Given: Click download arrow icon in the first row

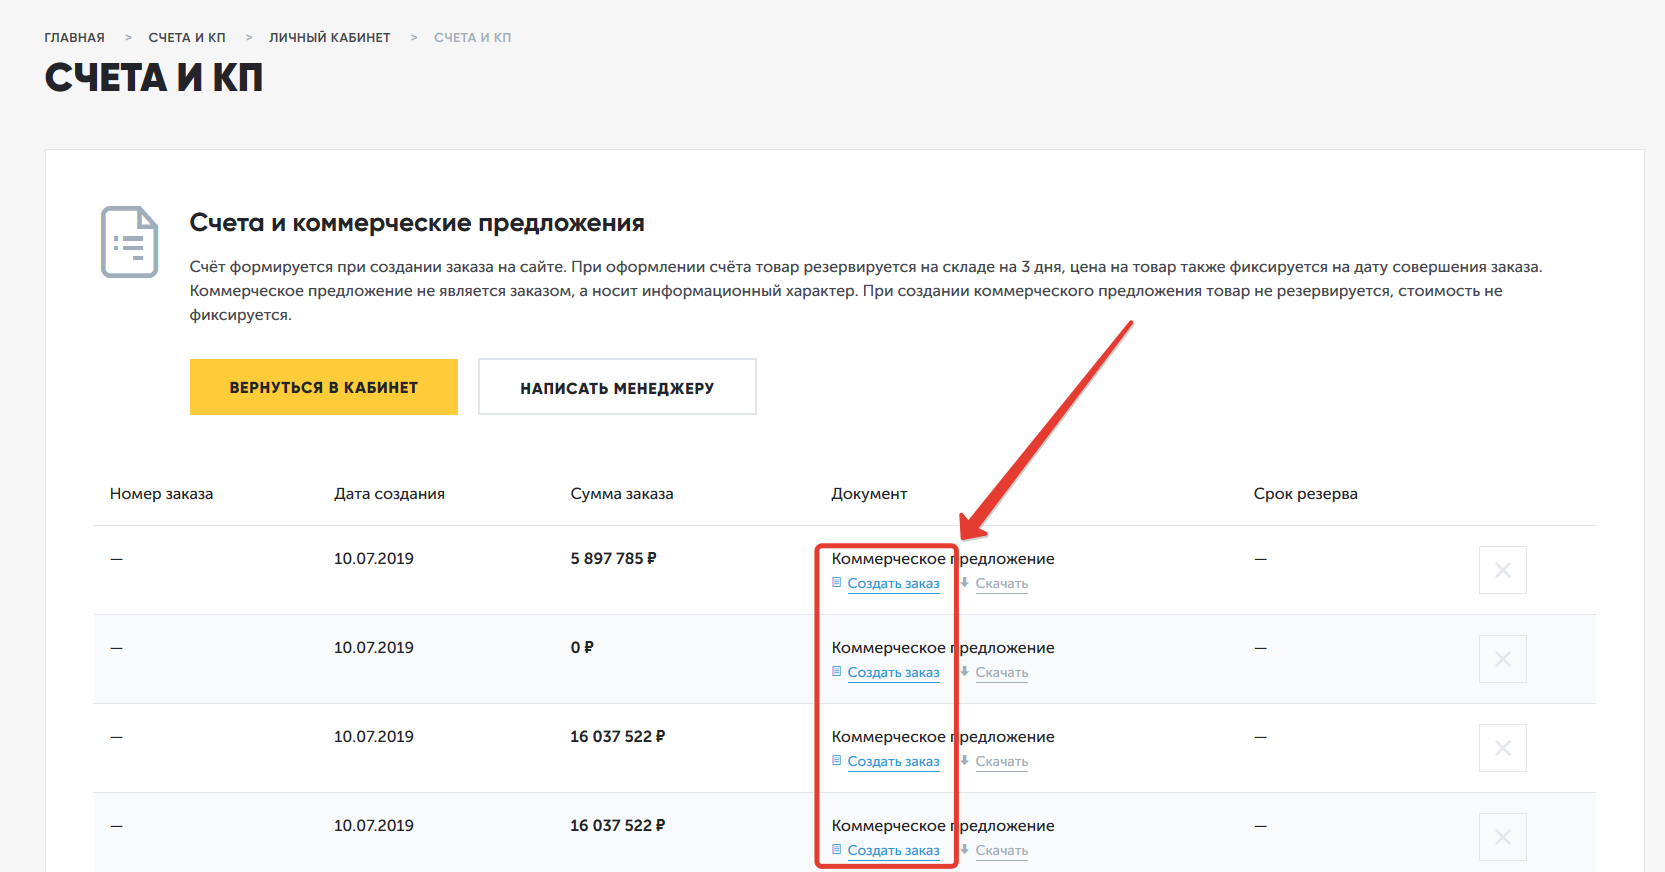Looking at the screenshot, I should [965, 582].
